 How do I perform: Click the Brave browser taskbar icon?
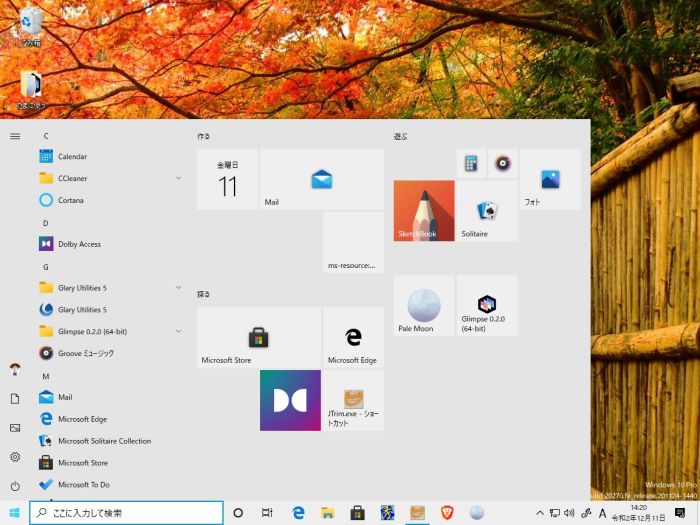[447, 513]
